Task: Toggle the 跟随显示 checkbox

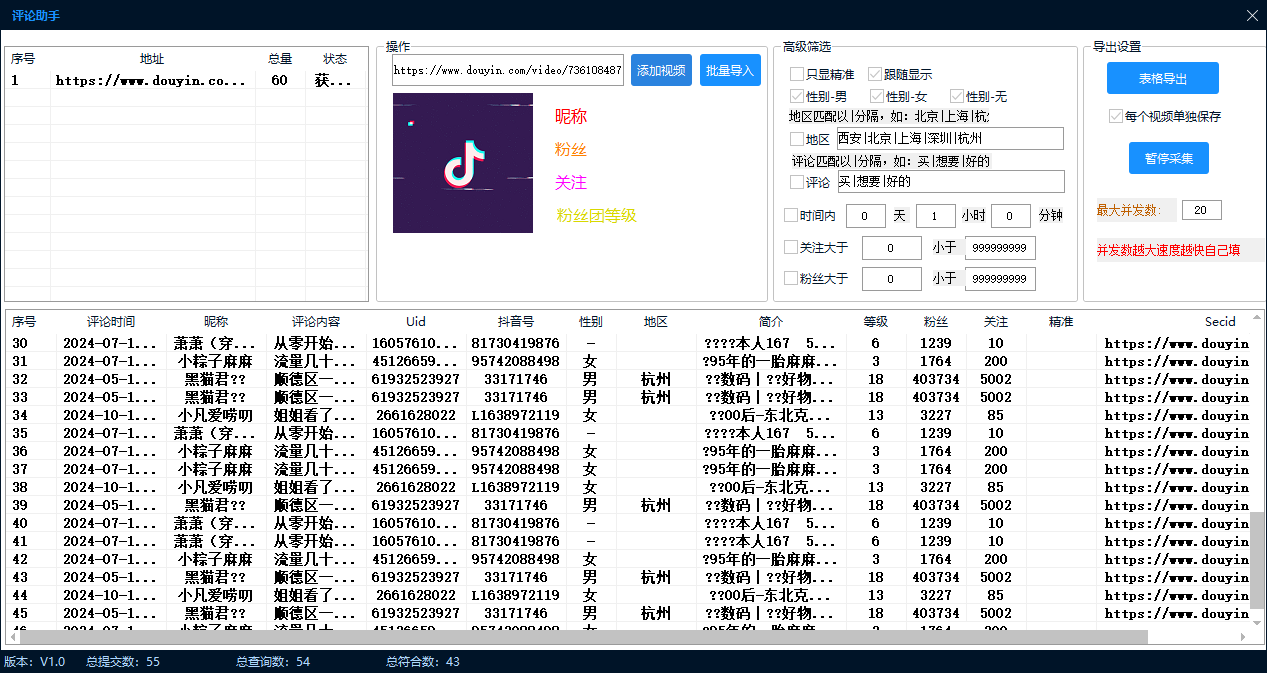Action: coord(875,74)
